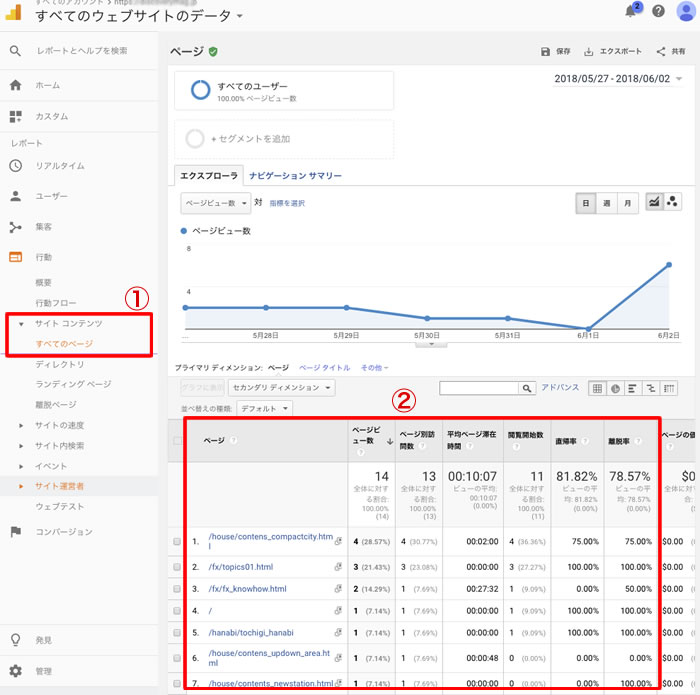
Task: Switch to pie chart percentage view
Action: pos(615,388)
